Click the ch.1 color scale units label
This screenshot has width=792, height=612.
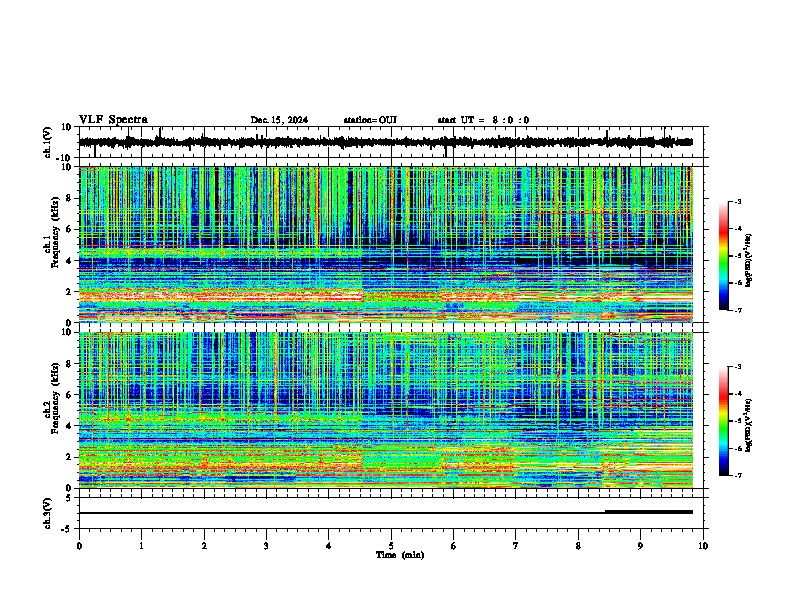point(749,260)
